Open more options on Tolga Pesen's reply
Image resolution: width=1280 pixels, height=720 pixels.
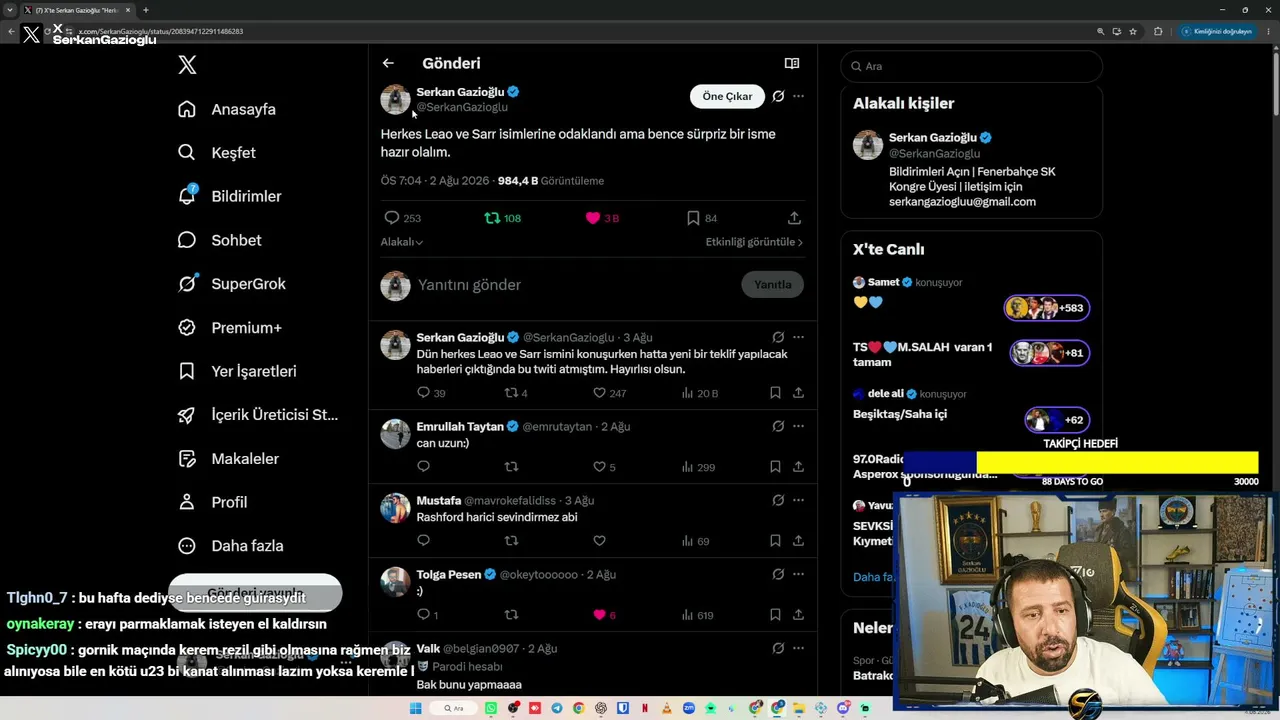coord(798,574)
